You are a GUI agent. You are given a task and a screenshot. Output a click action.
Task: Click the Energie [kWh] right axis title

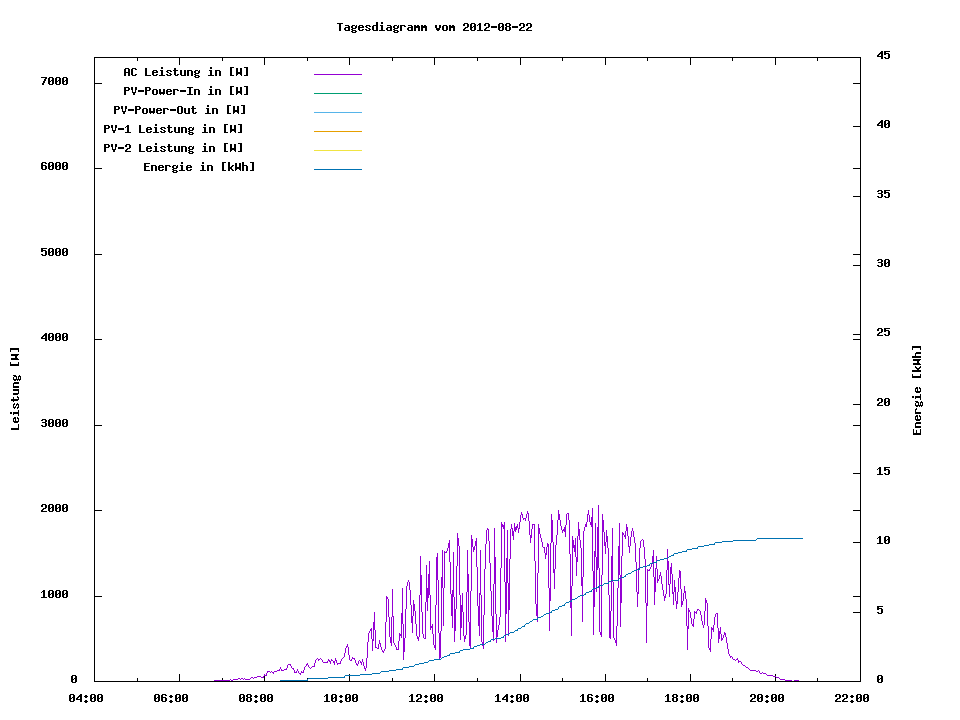coord(917,390)
